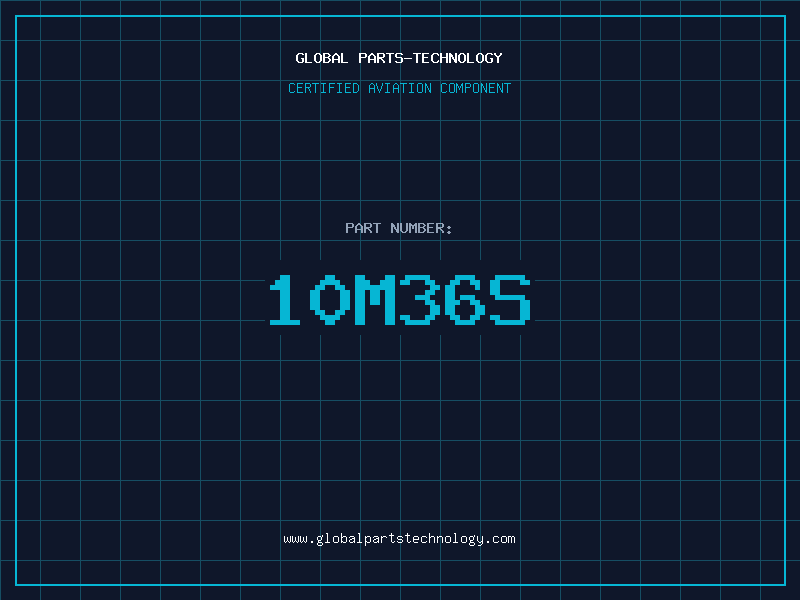Select the part number 10M36S
The image size is (800, 600).
click(400, 299)
